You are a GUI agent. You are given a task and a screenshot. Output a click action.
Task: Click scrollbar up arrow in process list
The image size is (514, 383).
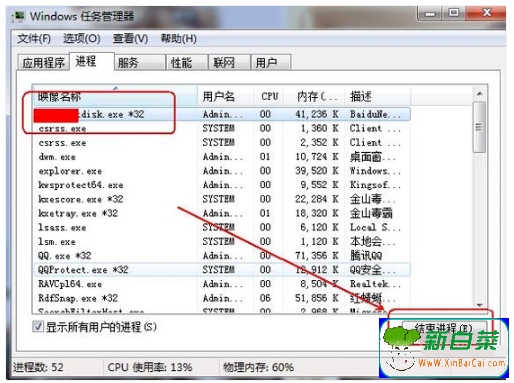(x=480, y=94)
